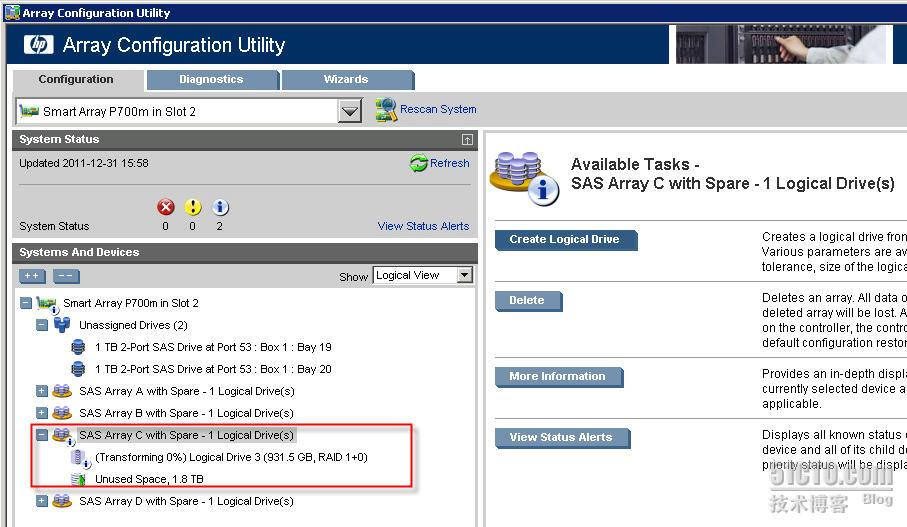Image resolution: width=907 pixels, height=527 pixels.
Task: Switch to the Configuration tab
Action: pos(76,79)
